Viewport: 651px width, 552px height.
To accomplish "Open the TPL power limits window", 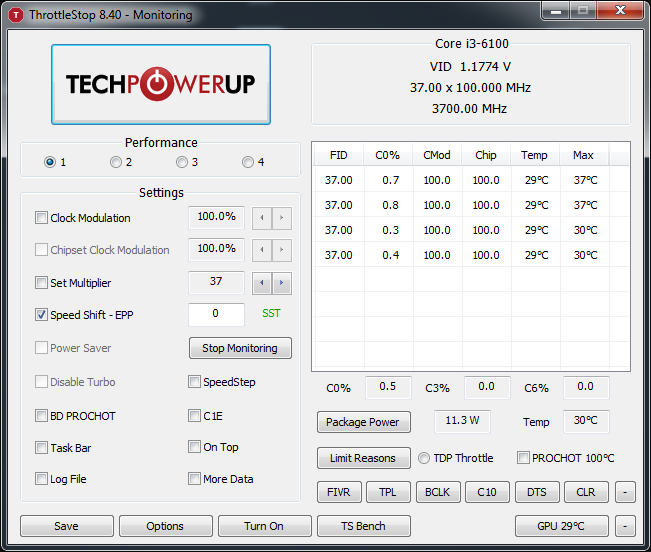I will click(x=388, y=492).
